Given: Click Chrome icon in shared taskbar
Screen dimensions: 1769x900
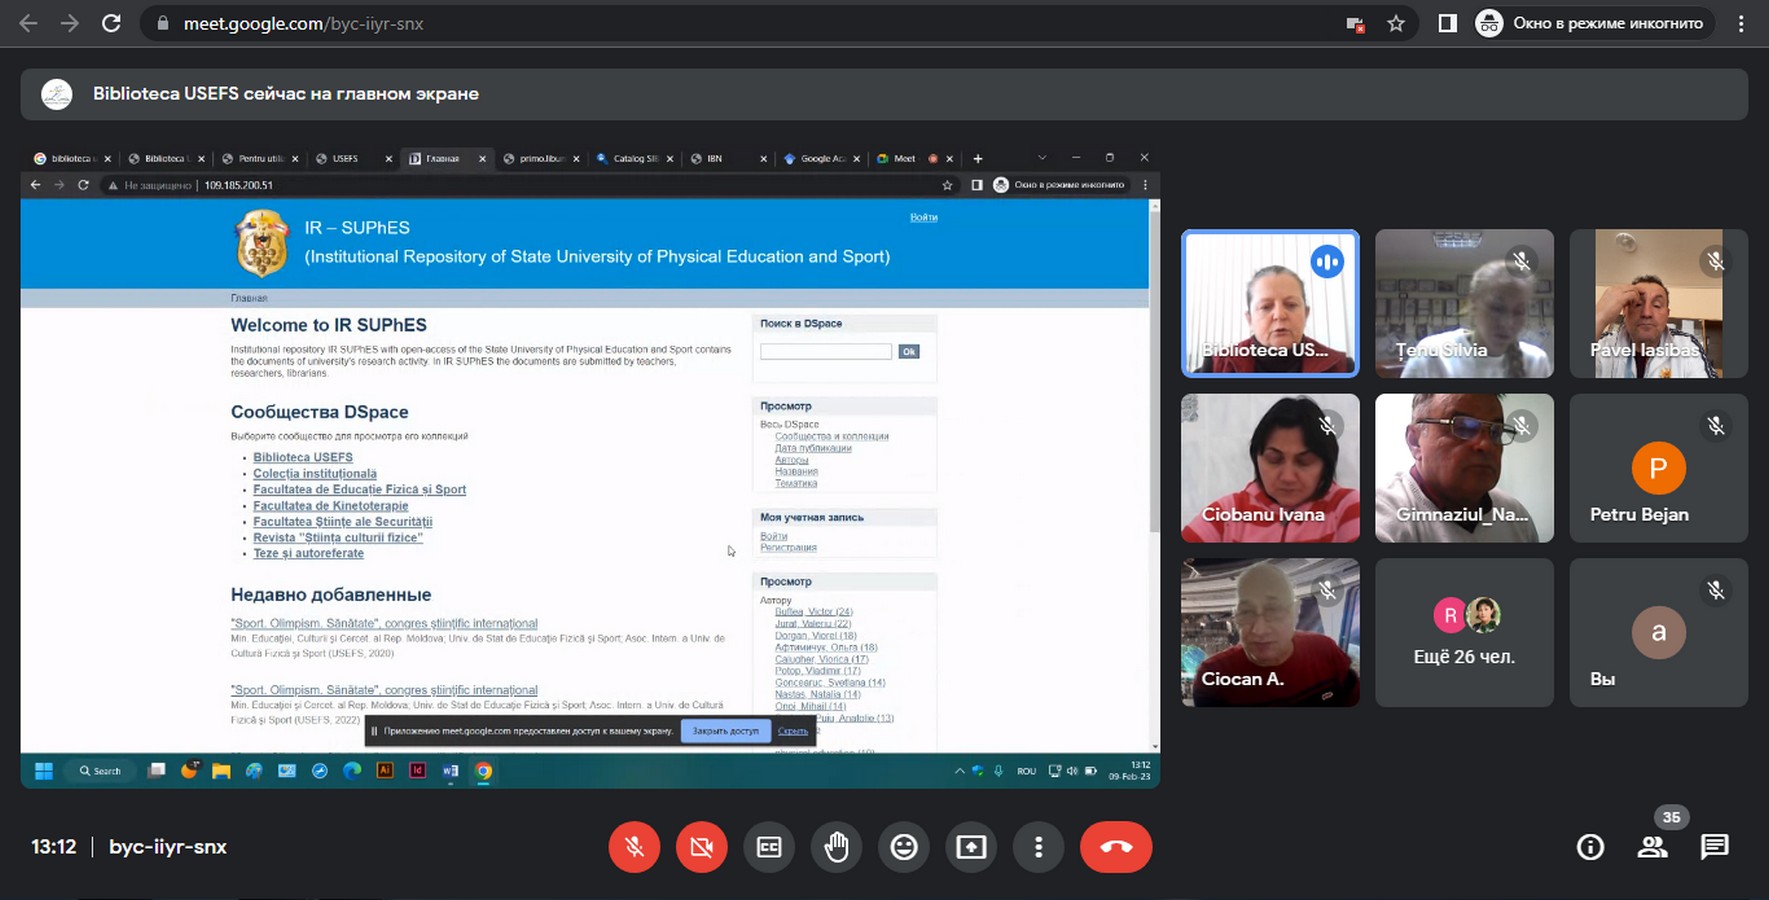Looking at the screenshot, I should (483, 770).
